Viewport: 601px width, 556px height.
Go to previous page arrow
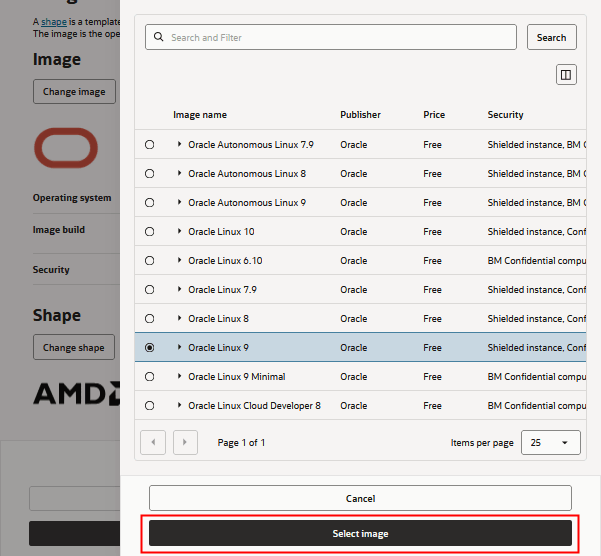[x=153, y=442]
